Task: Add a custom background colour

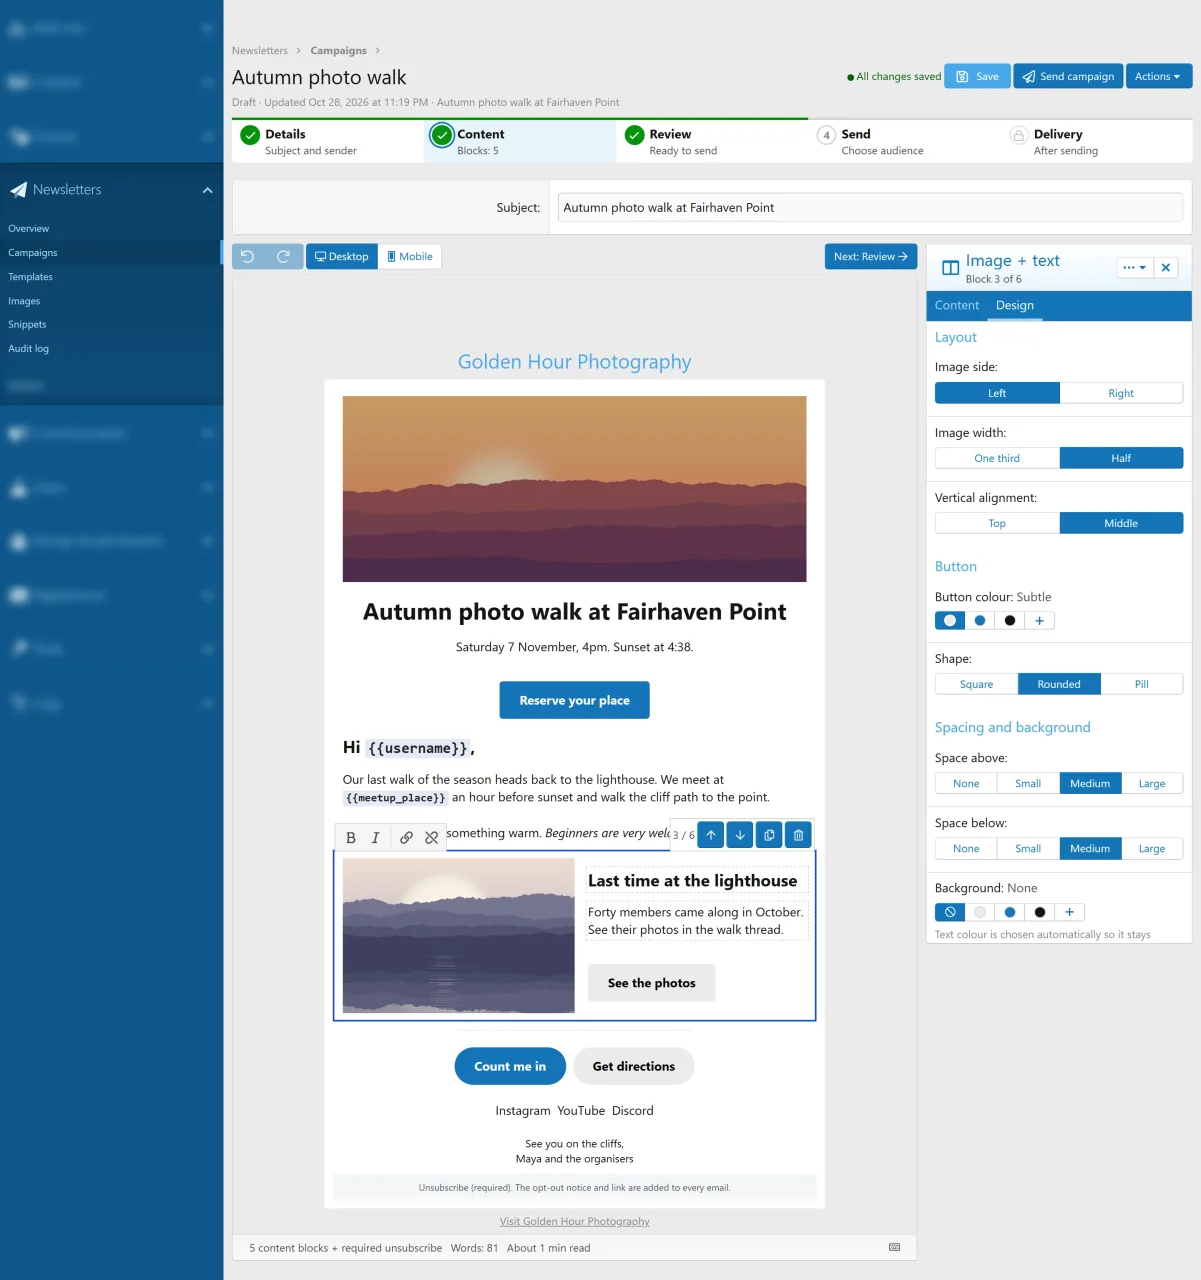Action: click(x=1070, y=912)
